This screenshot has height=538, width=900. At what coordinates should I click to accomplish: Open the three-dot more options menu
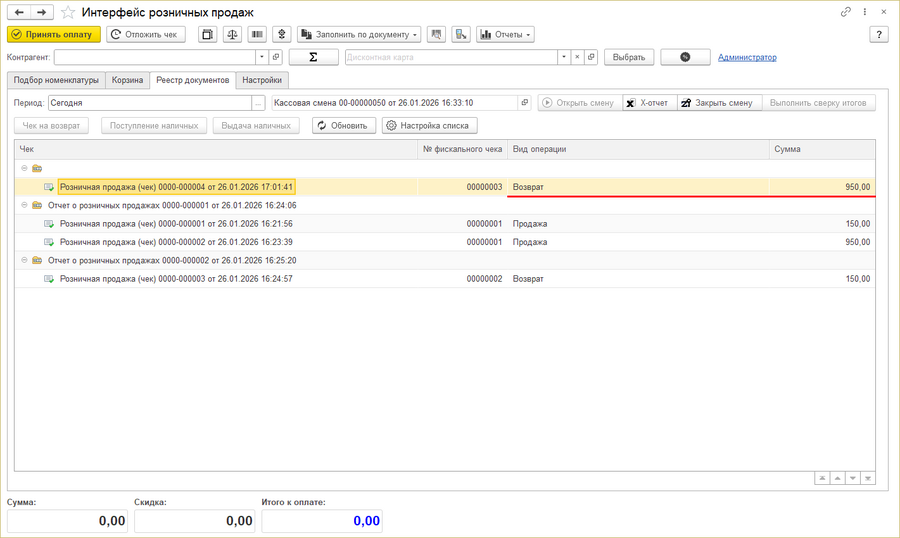(862, 12)
